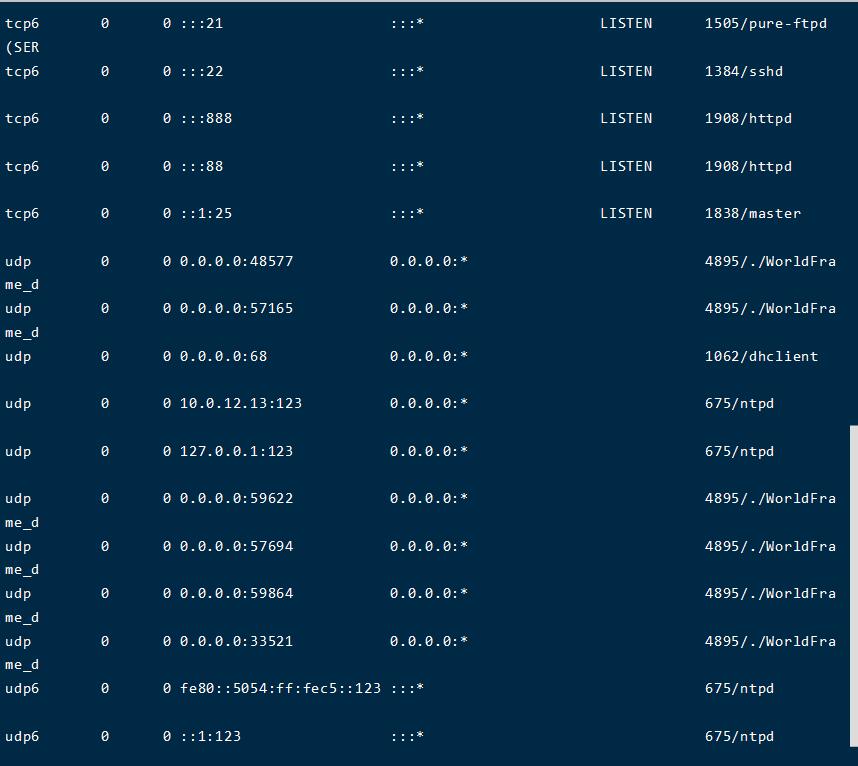Click the LISTEN state on the :::22 row
The height and width of the screenshot is (766, 858).
(626, 71)
